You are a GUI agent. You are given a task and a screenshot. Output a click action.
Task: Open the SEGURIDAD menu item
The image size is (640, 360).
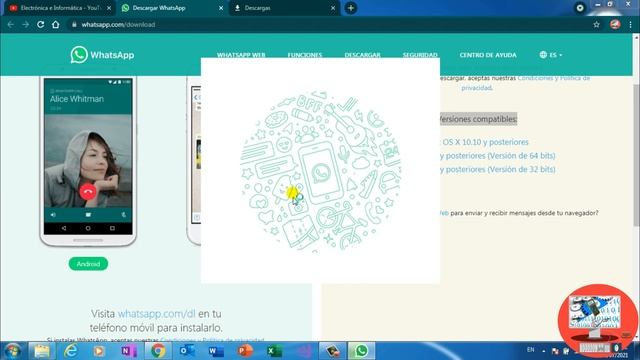click(x=420, y=55)
